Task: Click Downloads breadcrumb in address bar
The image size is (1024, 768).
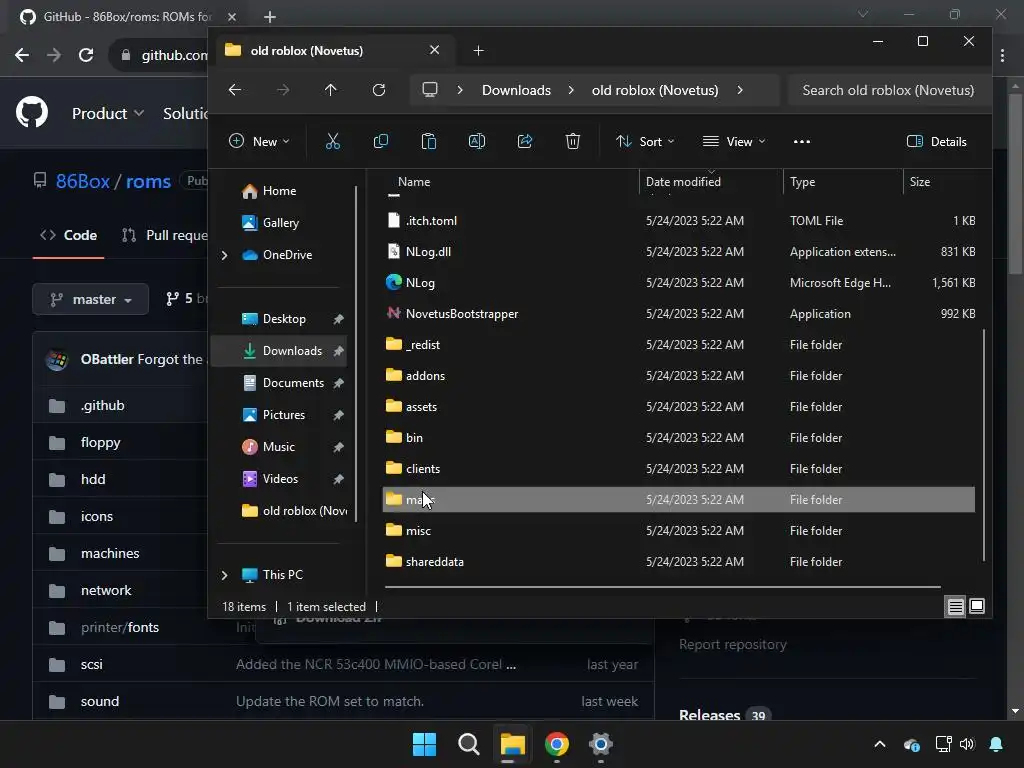Action: [516, 90]
